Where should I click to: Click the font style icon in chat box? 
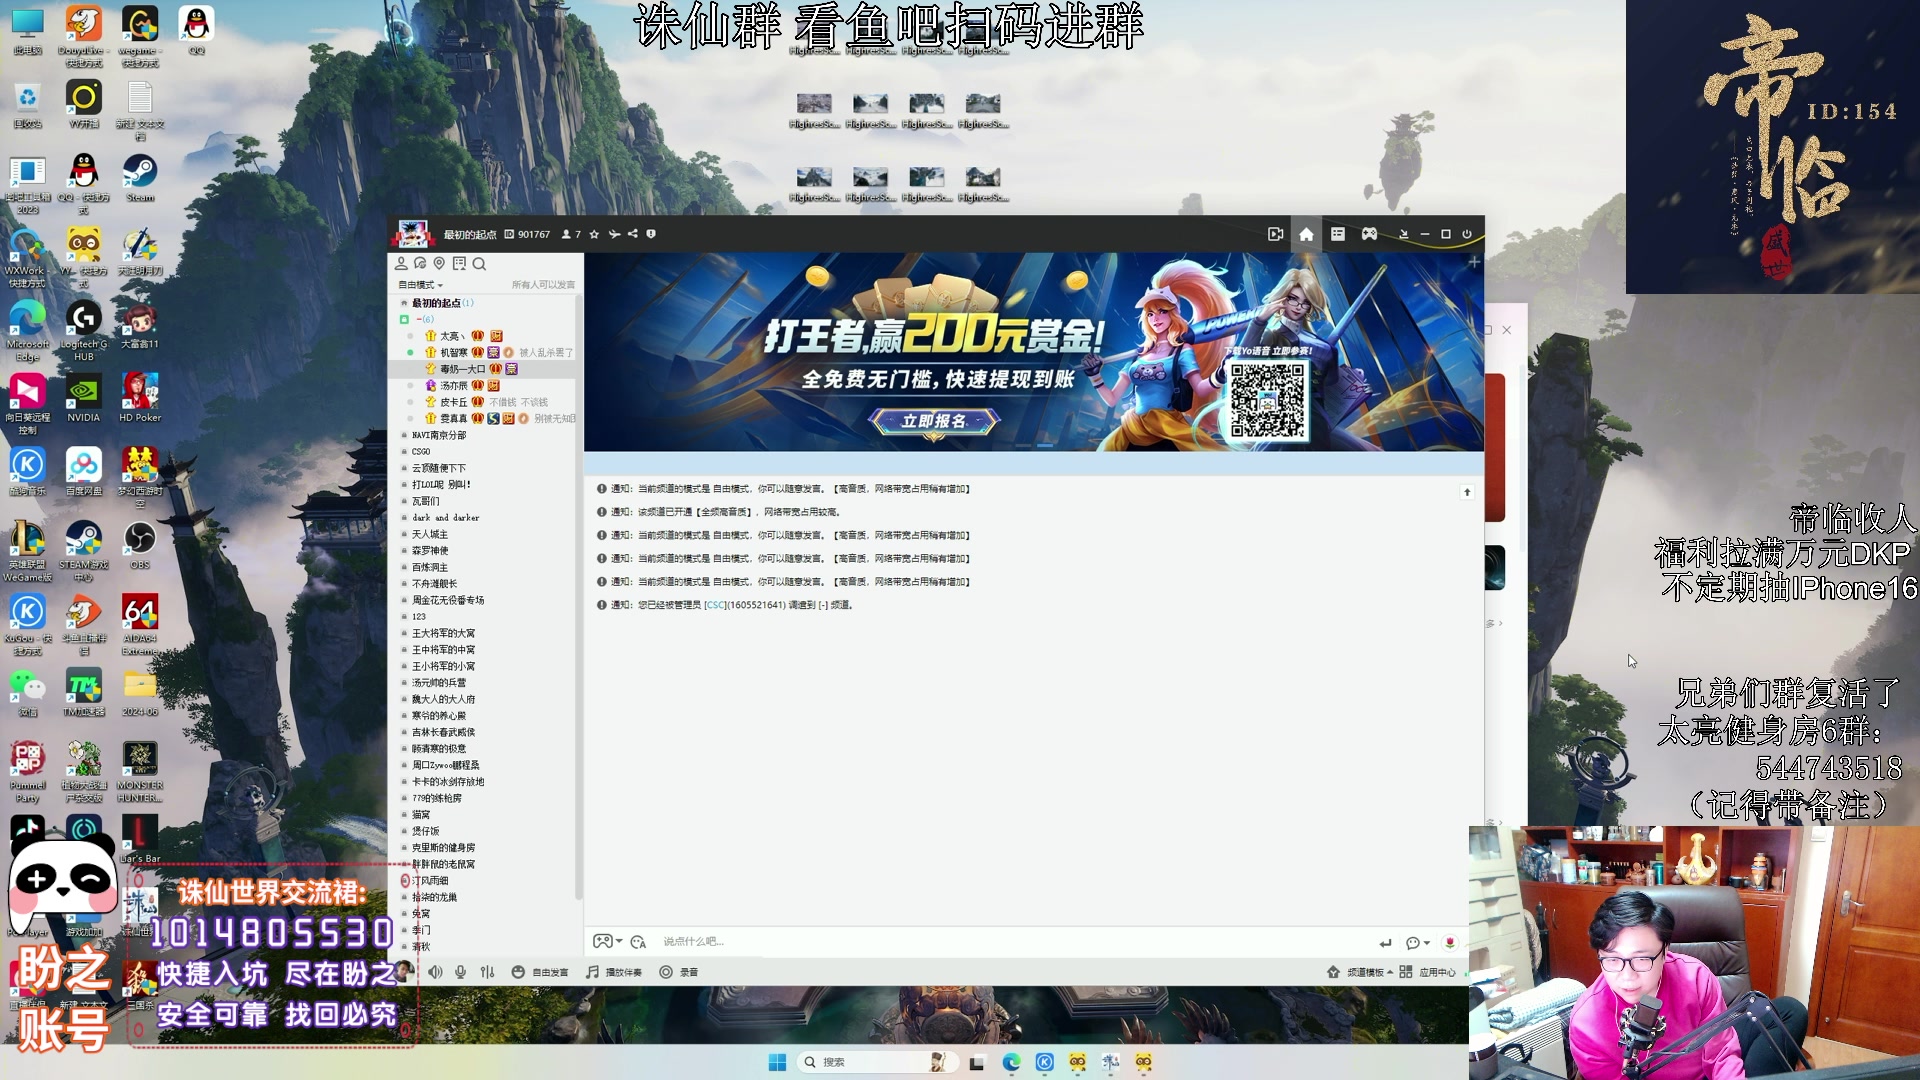tap(638, 942)
